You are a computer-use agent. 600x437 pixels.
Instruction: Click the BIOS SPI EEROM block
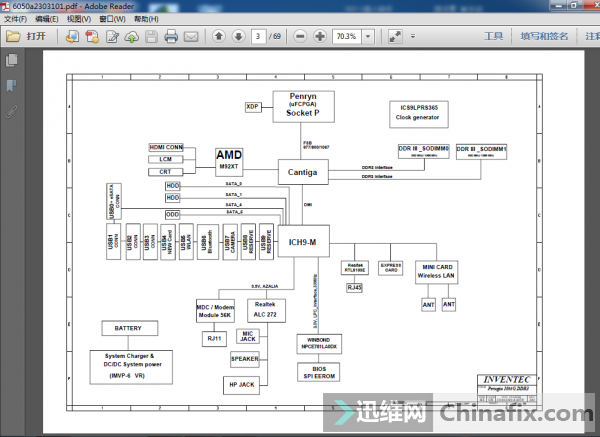click(x=318, y=372)
